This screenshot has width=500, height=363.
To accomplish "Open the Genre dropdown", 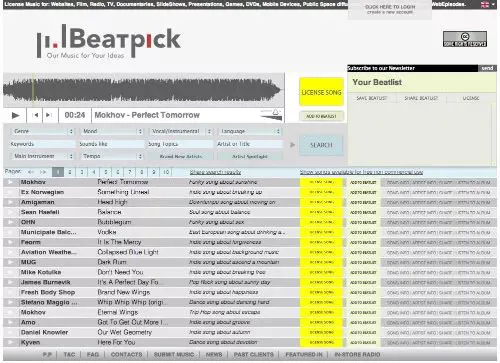I will click(x=42, y=131).
